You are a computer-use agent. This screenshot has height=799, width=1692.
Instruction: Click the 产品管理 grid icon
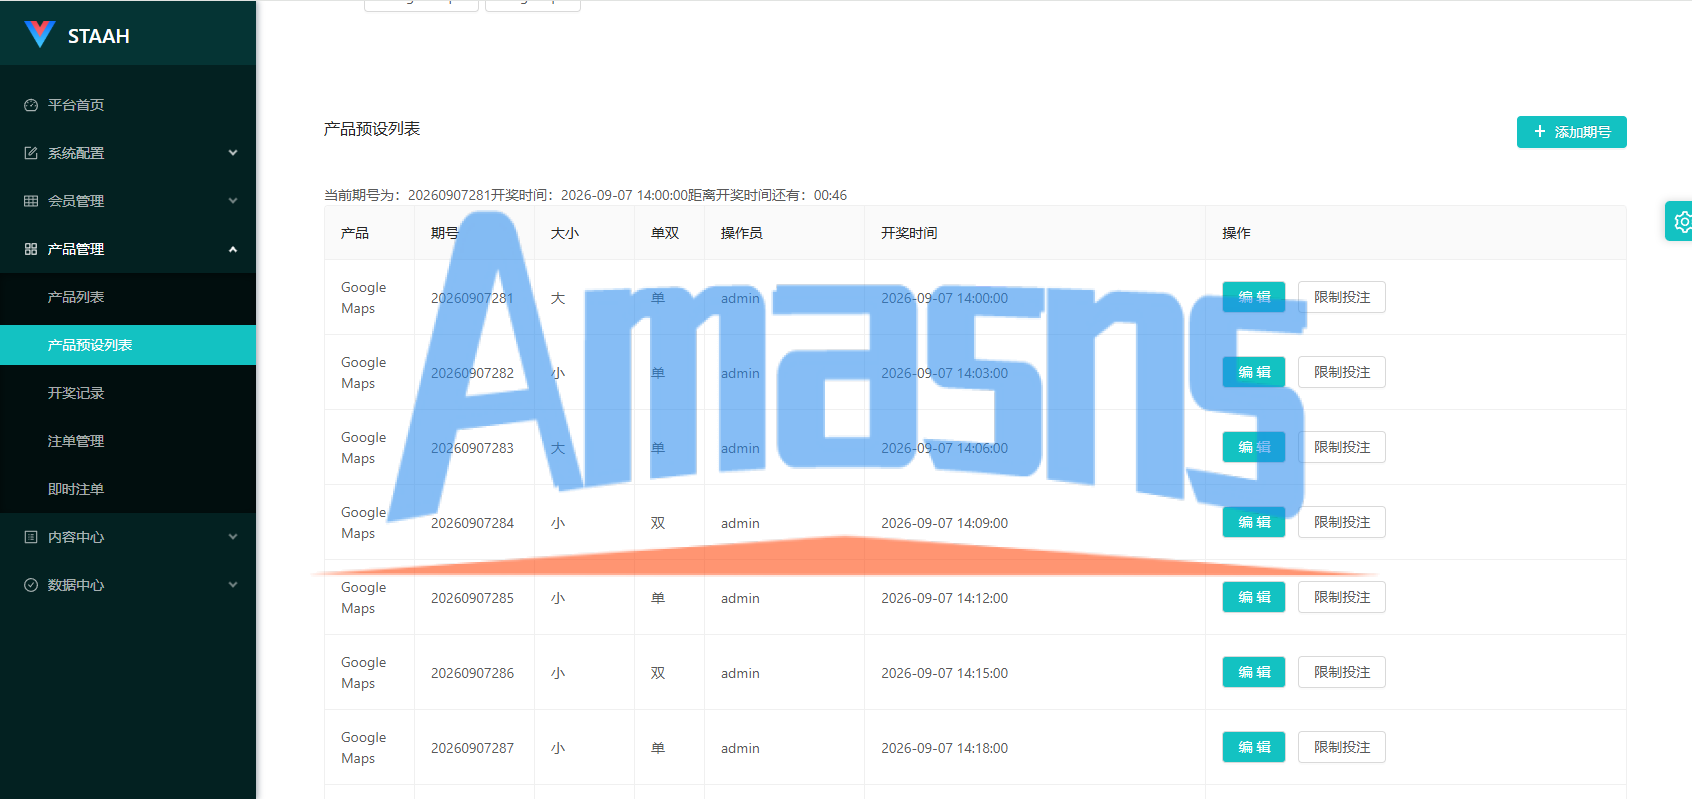[x=31, y=249]
